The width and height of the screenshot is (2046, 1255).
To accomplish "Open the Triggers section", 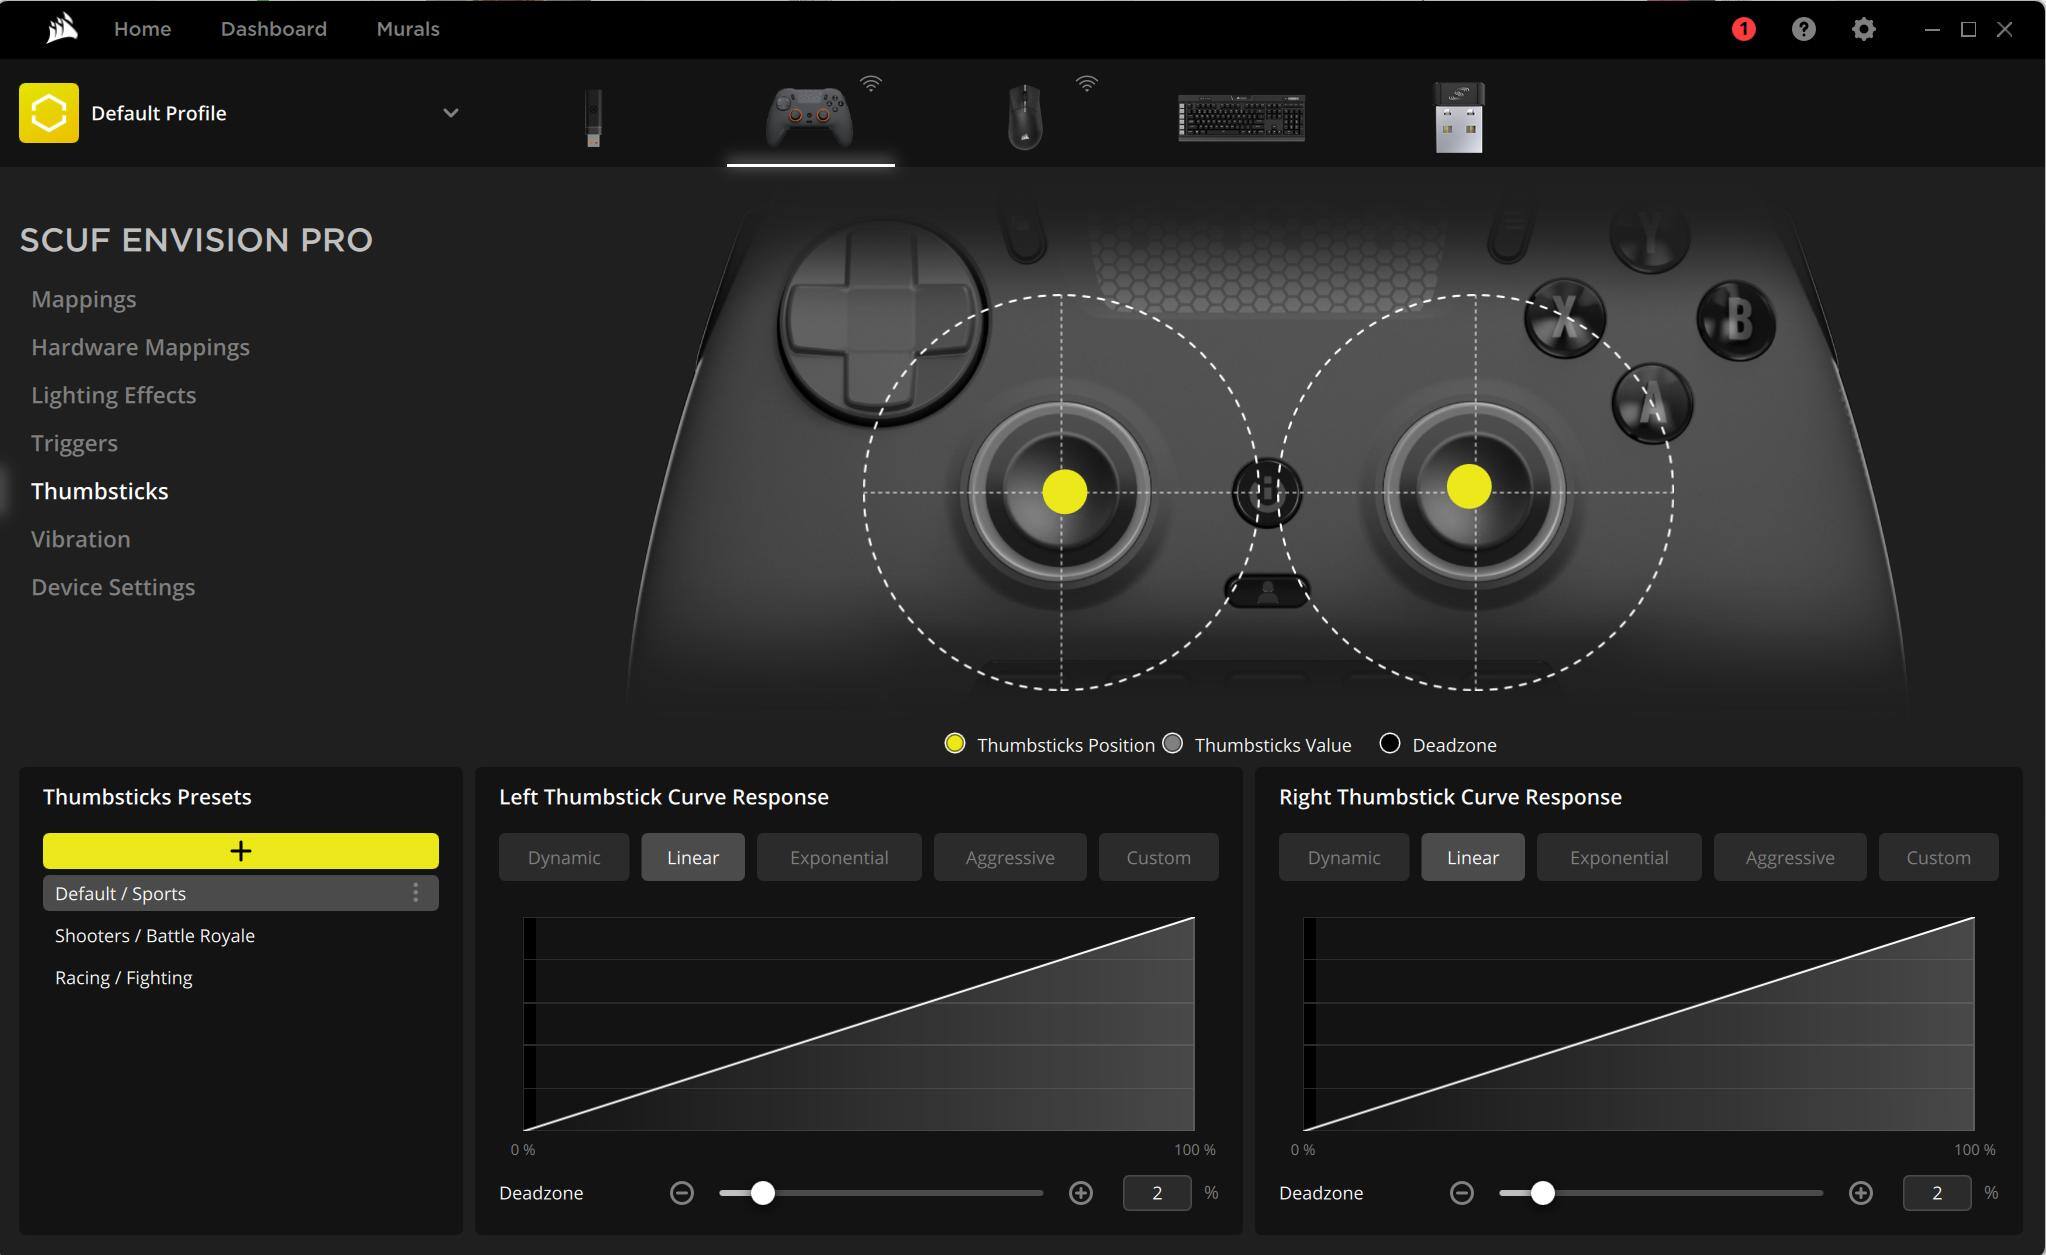I will click(x=74, y=443).
